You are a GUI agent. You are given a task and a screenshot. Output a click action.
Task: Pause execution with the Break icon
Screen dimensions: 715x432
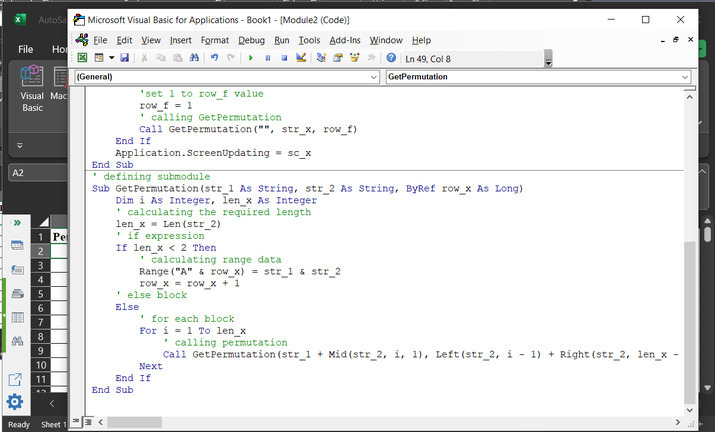pyautogui.click(x=268, y=58)
